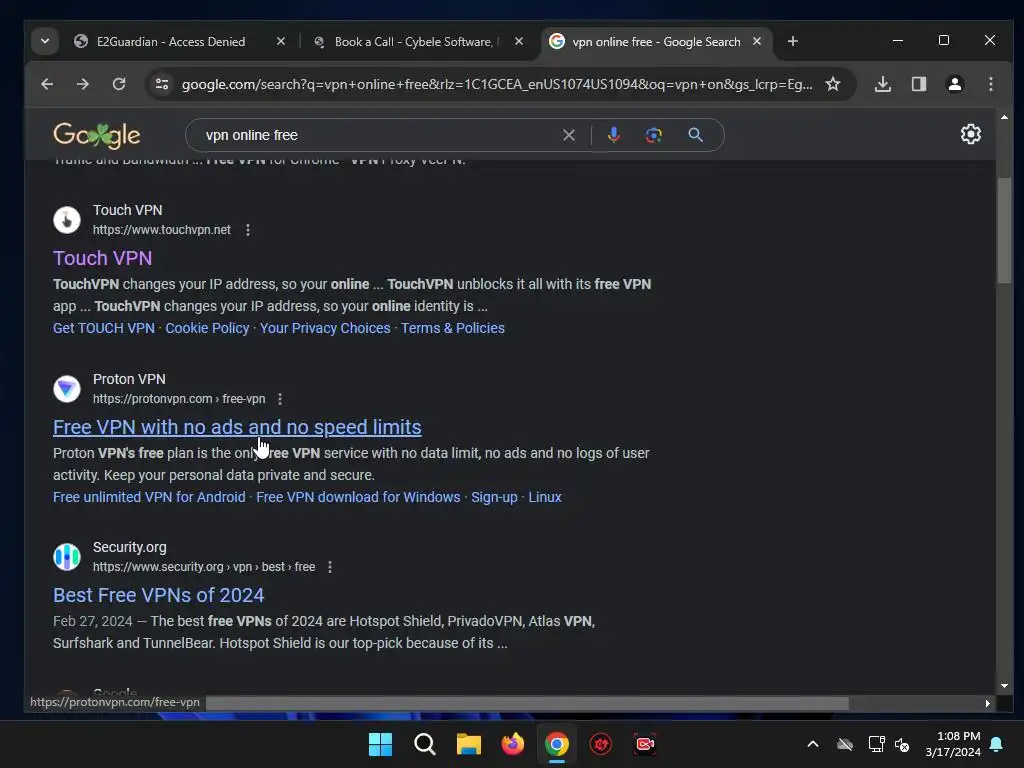Click Chrome icon in the taskbar
The height and width of the screenshot is (768, 1024).
pyautogui.click(x=556, y=744)
